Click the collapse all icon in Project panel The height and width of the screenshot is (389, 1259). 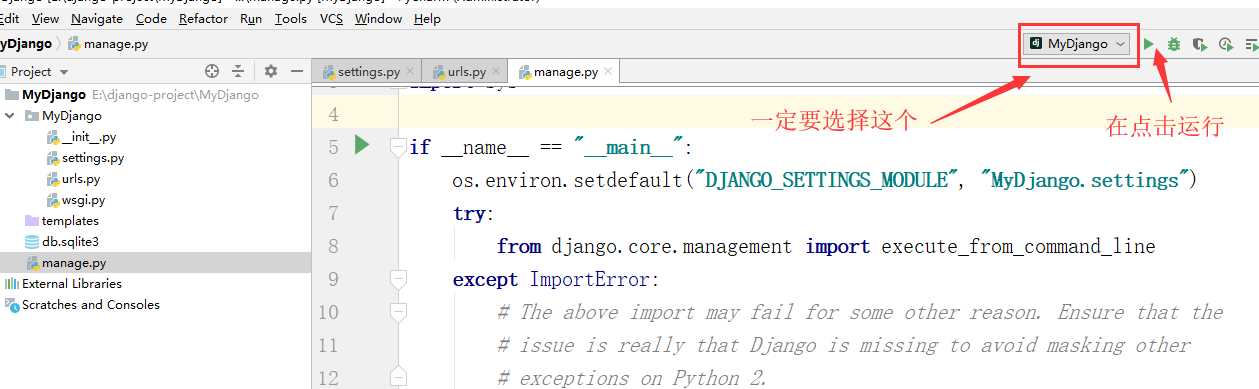click(x=238, y=71)
